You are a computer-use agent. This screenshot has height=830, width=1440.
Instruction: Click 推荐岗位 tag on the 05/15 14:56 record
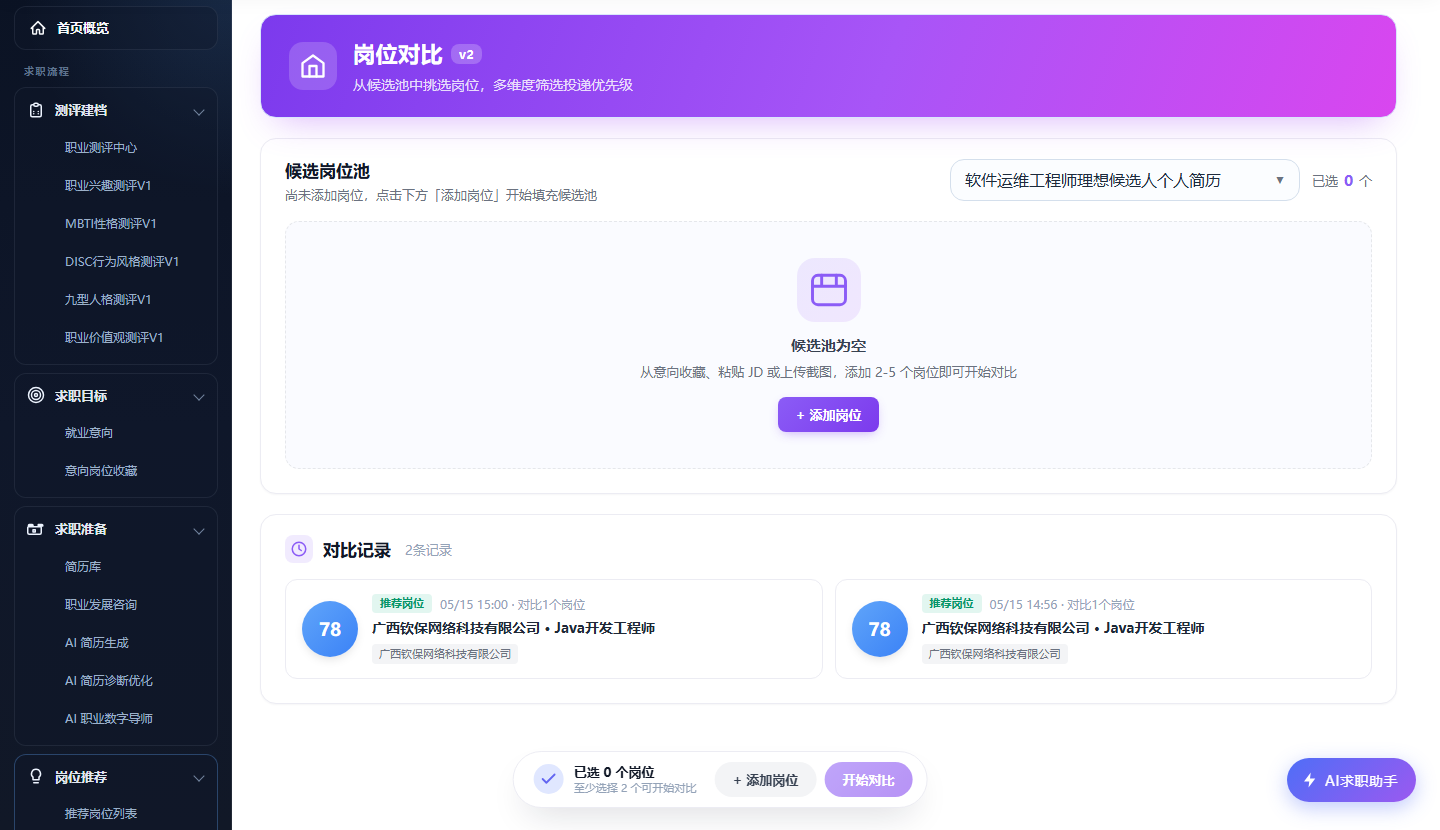(952, 604)
